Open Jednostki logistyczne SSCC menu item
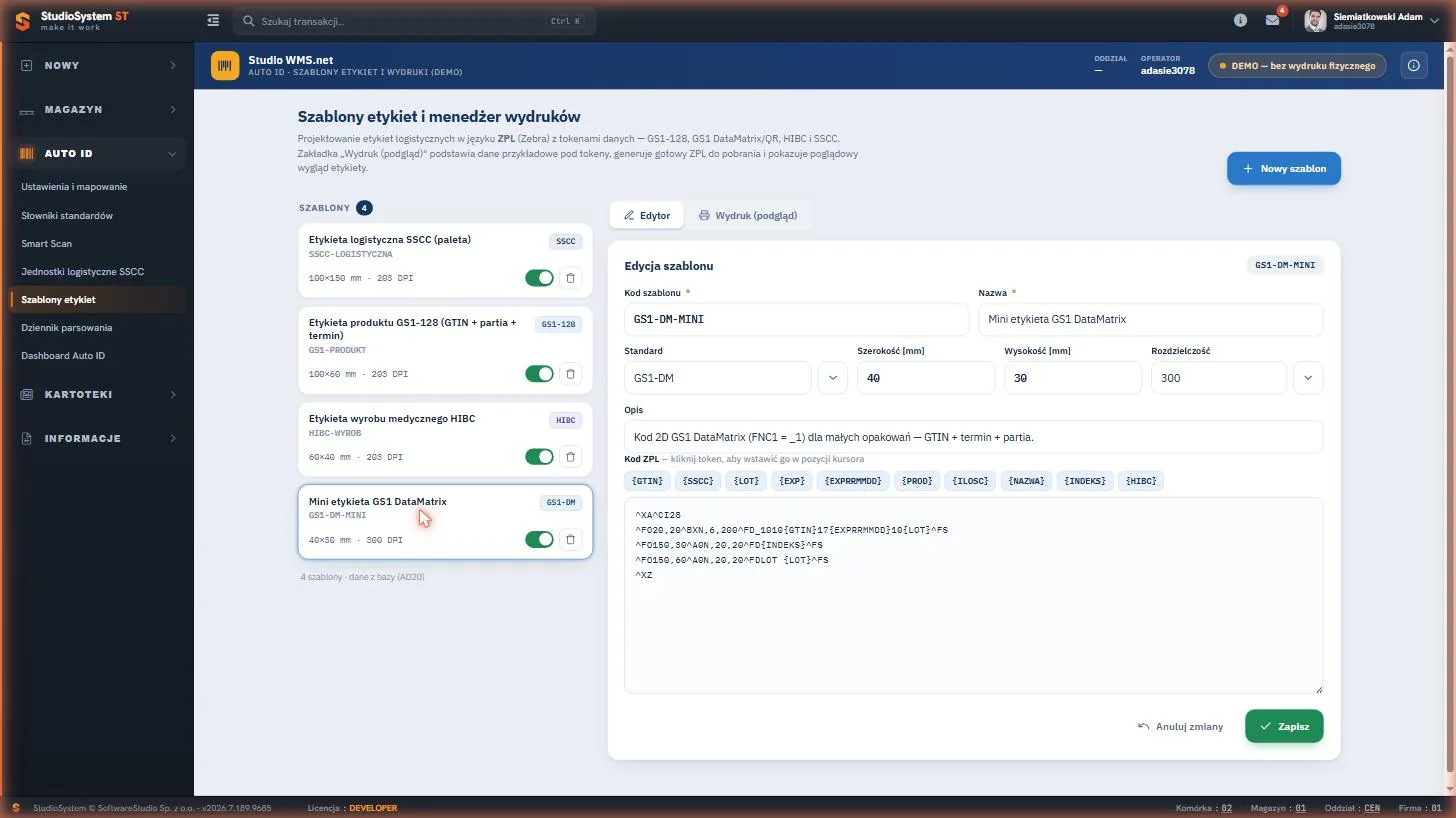 click(x=83, y=271)
